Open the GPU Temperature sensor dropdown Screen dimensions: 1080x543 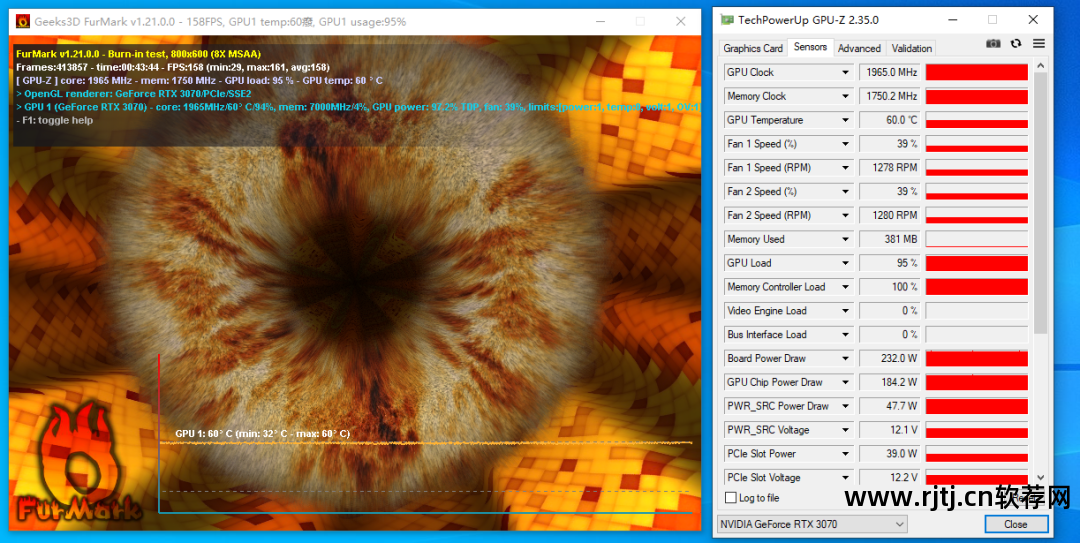[845, 120]
